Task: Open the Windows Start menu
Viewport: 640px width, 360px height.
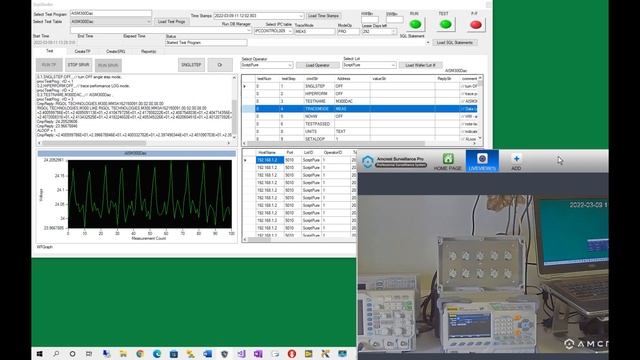Action: click(40, 354)
